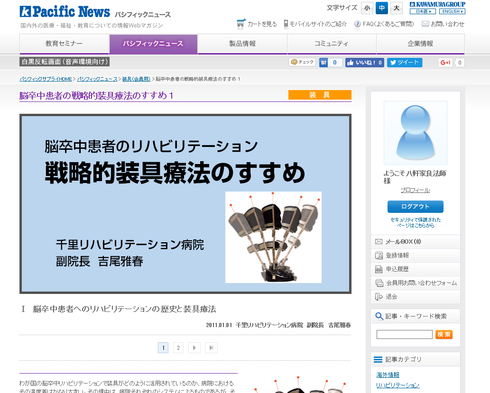Click the orange 装具 category label
This screenshot has height=393, width=490.
pos(320,95)
